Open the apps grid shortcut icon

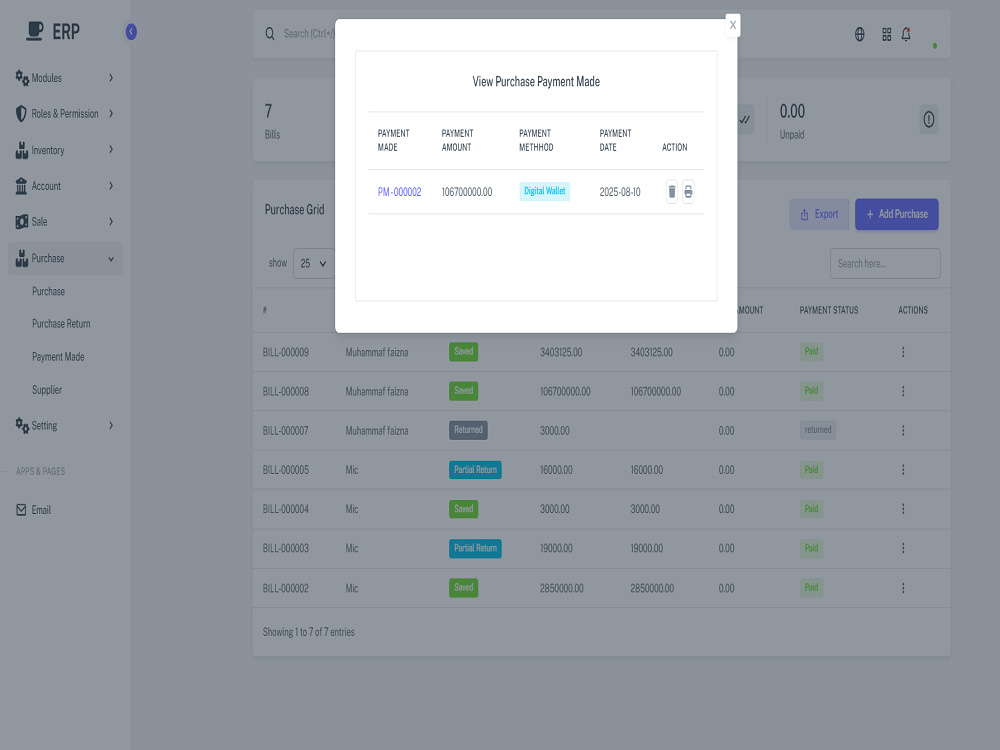point(886,34)
